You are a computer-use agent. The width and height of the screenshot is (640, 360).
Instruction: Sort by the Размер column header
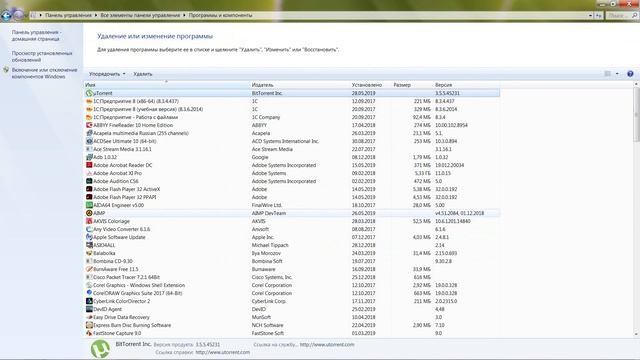tap(412, 85)
